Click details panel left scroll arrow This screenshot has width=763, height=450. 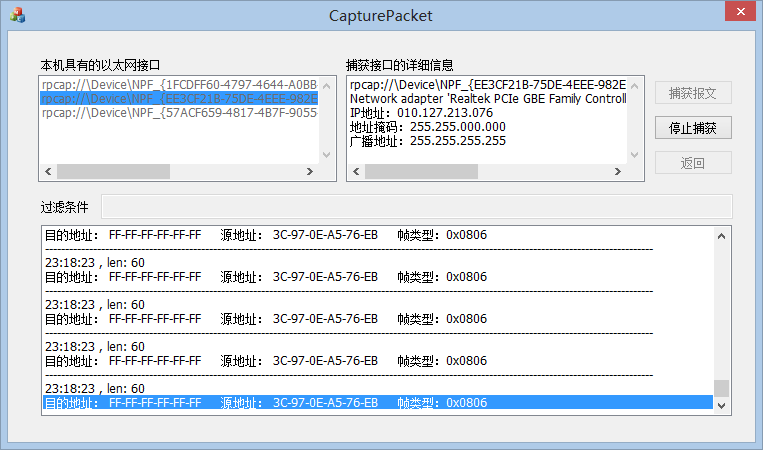[356, 172]
